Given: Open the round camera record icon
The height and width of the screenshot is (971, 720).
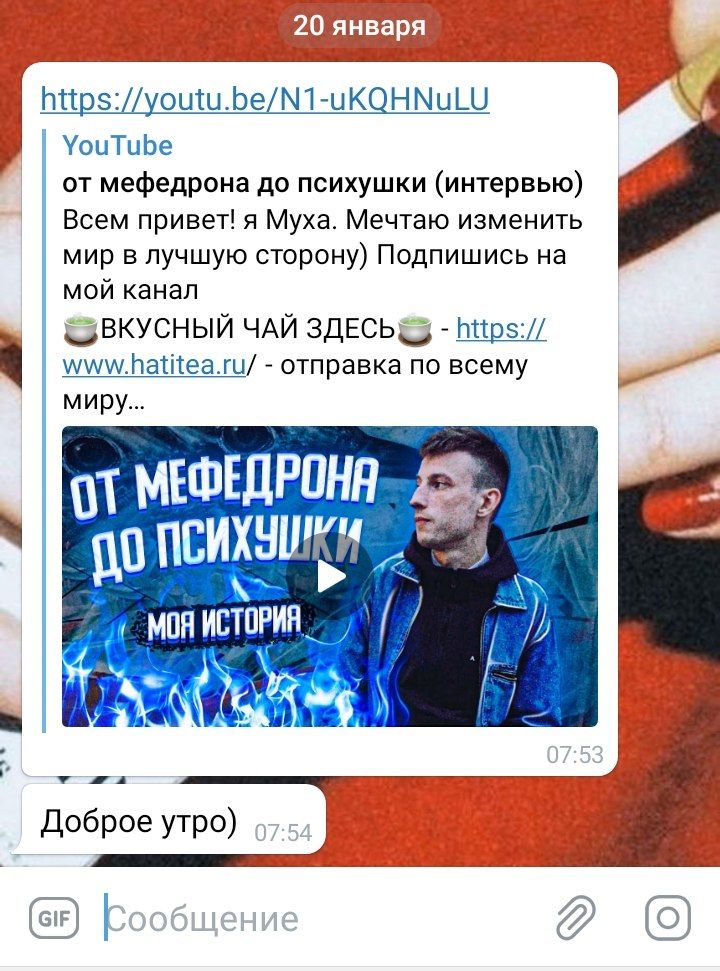Looking at the screenshot, I should pyautogui.click(x=668, y=918).
